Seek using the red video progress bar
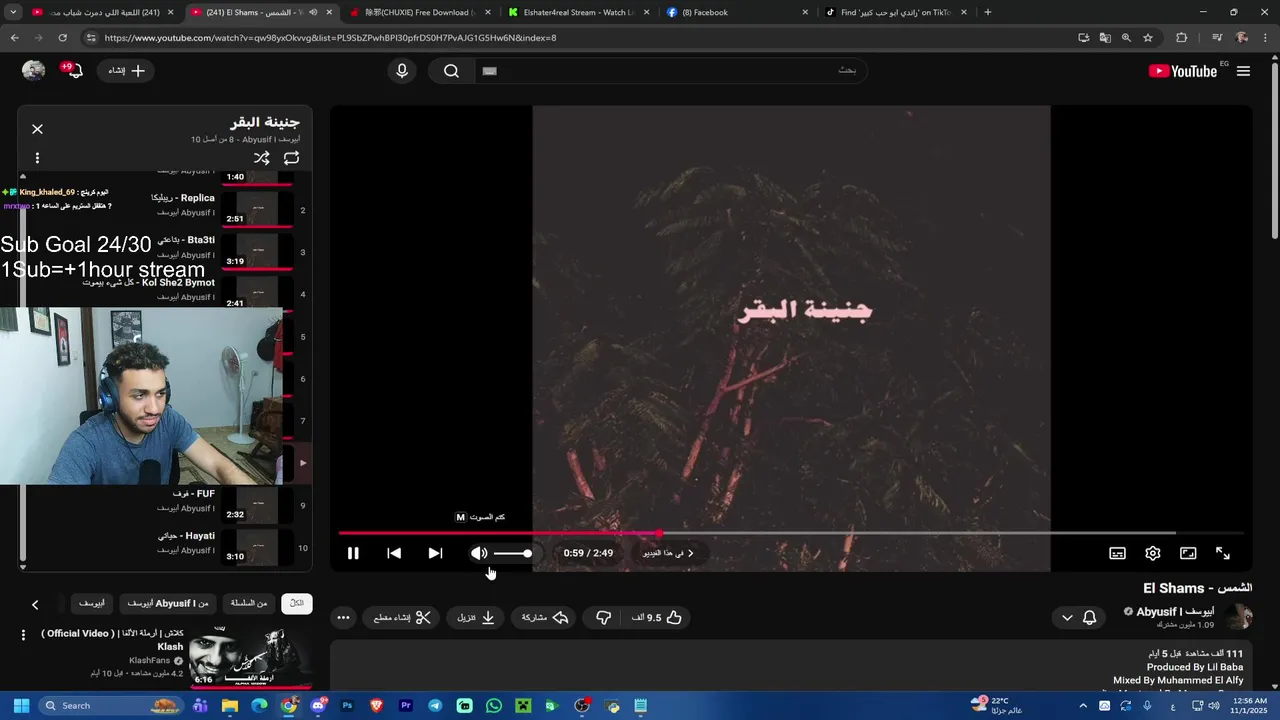Viewport: 1280px width, 720px height. pyautogui.click(x=790, y=533)
